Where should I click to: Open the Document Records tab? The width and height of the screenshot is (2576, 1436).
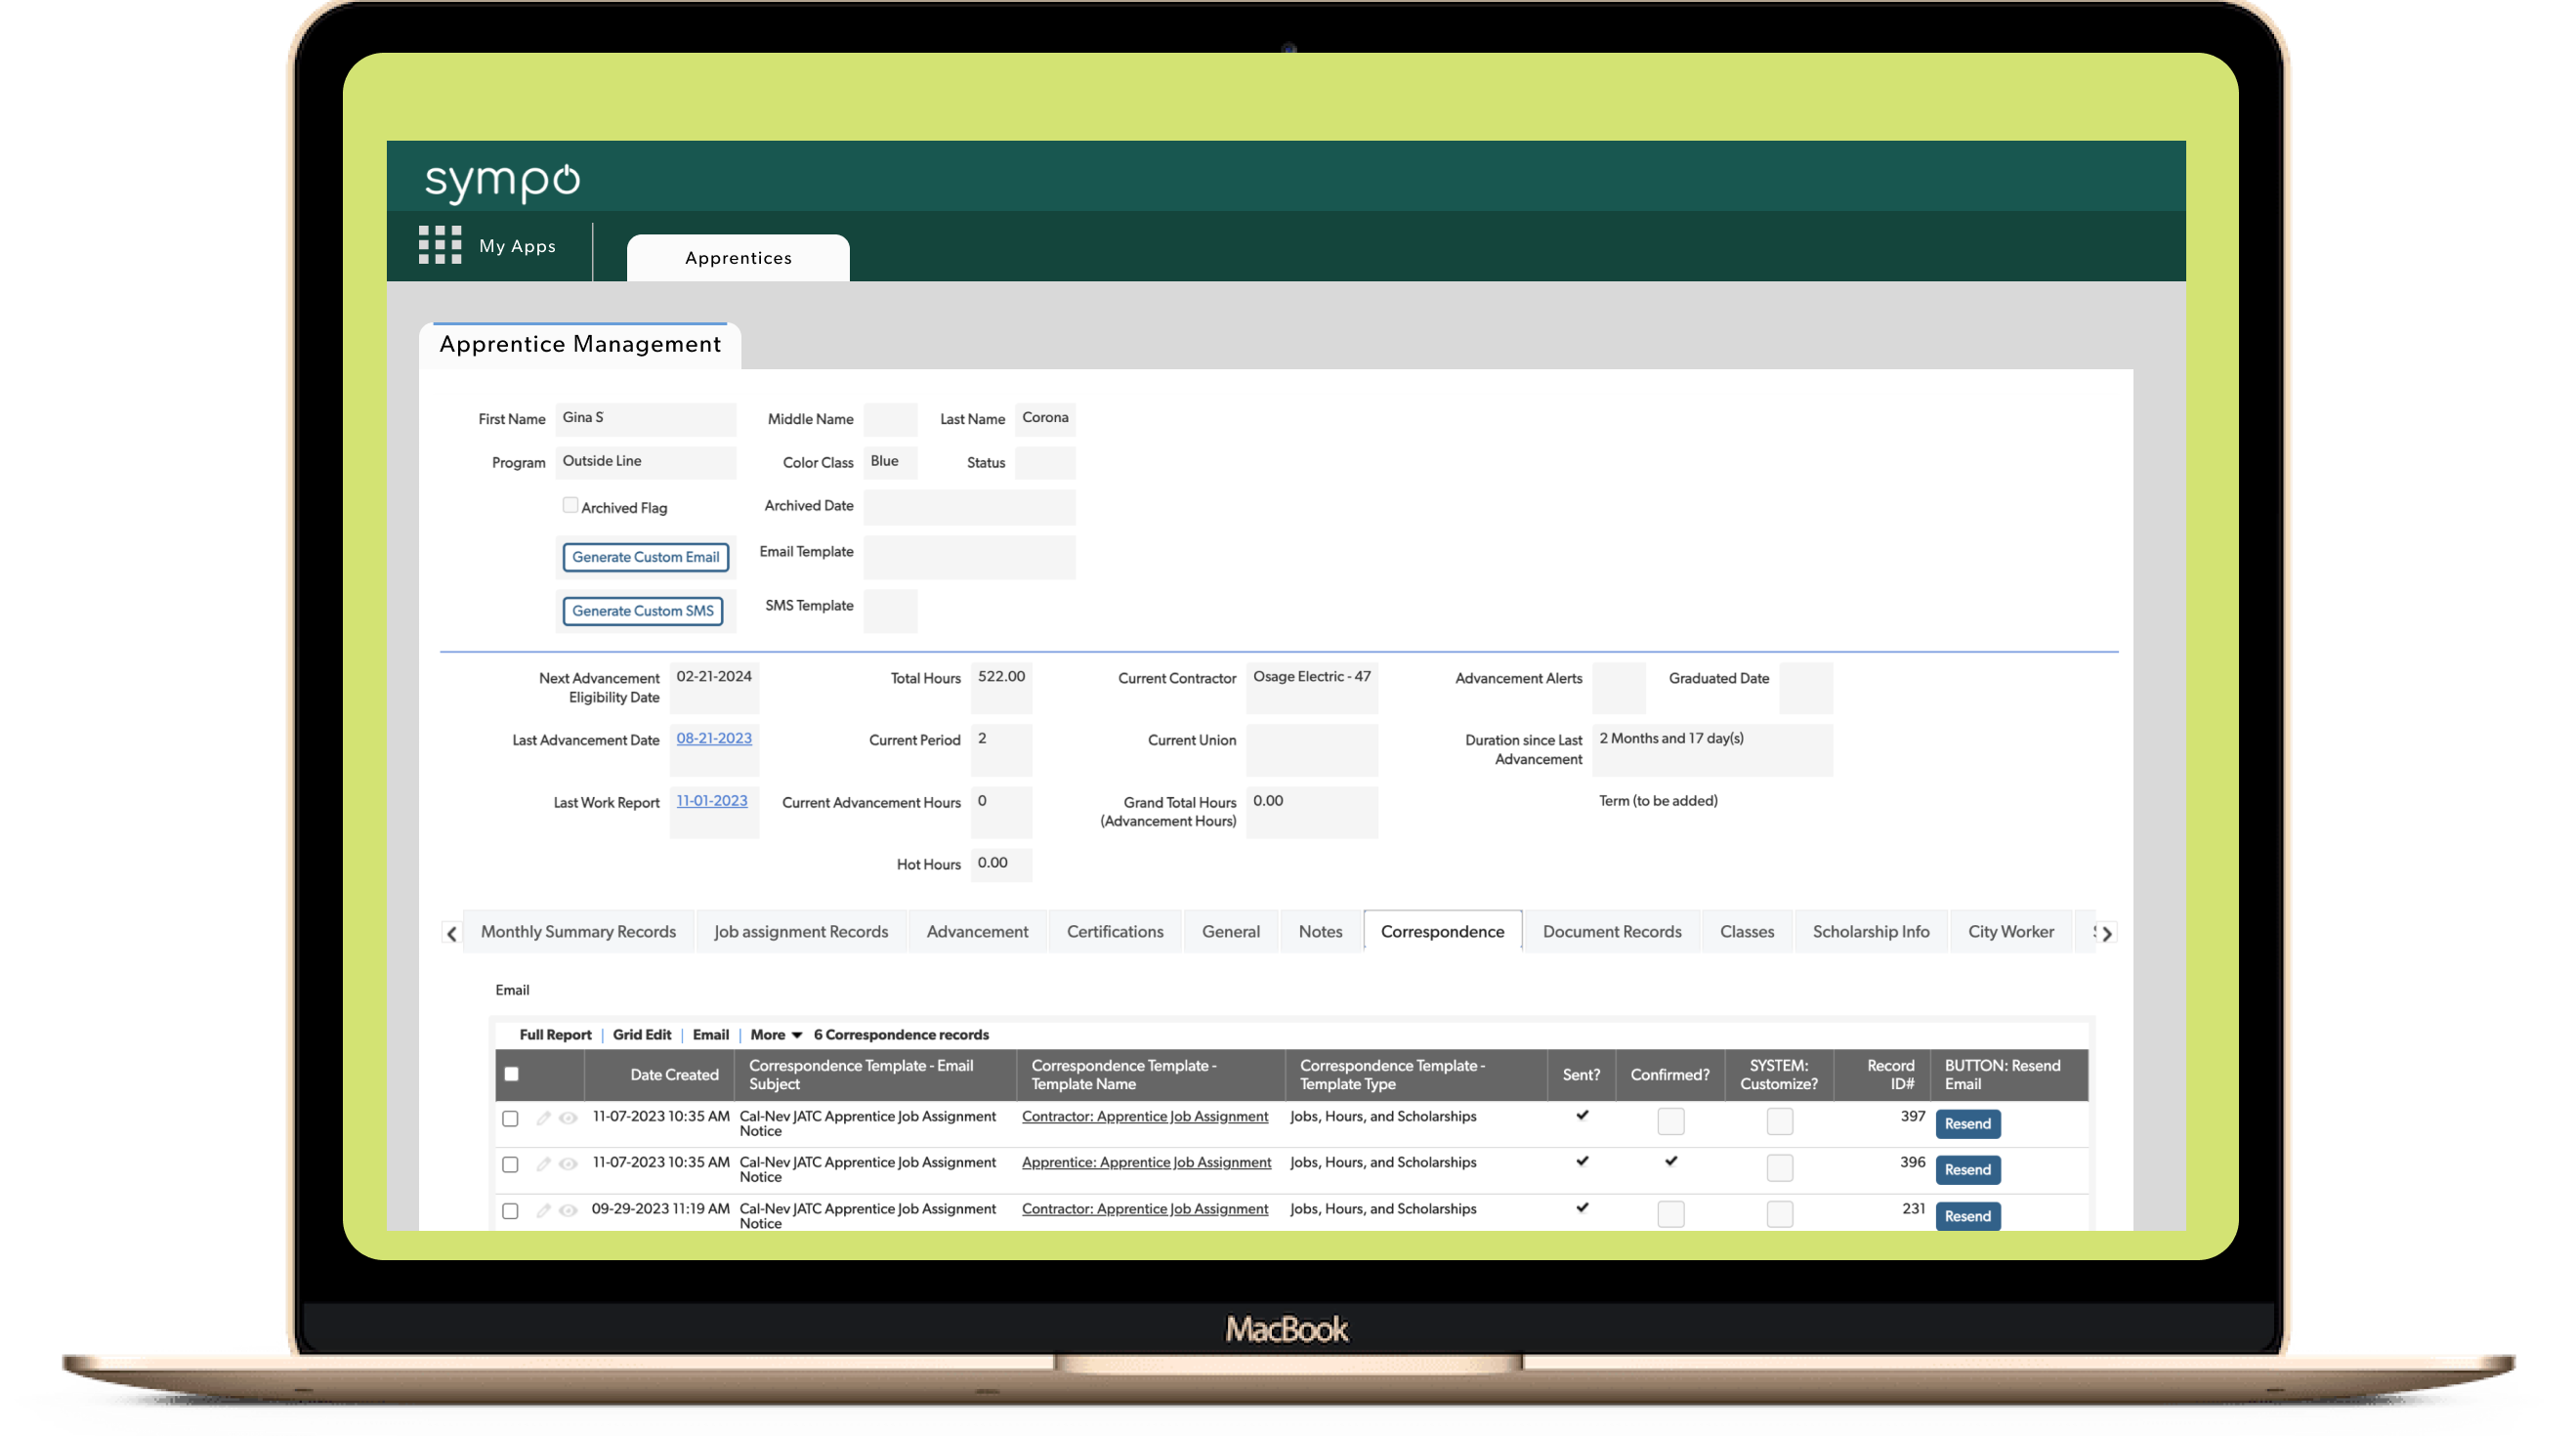point(1612,931)
